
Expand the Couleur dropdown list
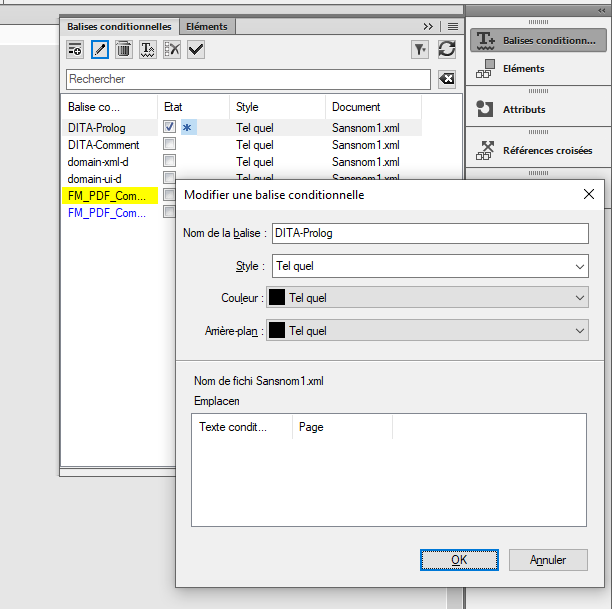coord(427,298)
